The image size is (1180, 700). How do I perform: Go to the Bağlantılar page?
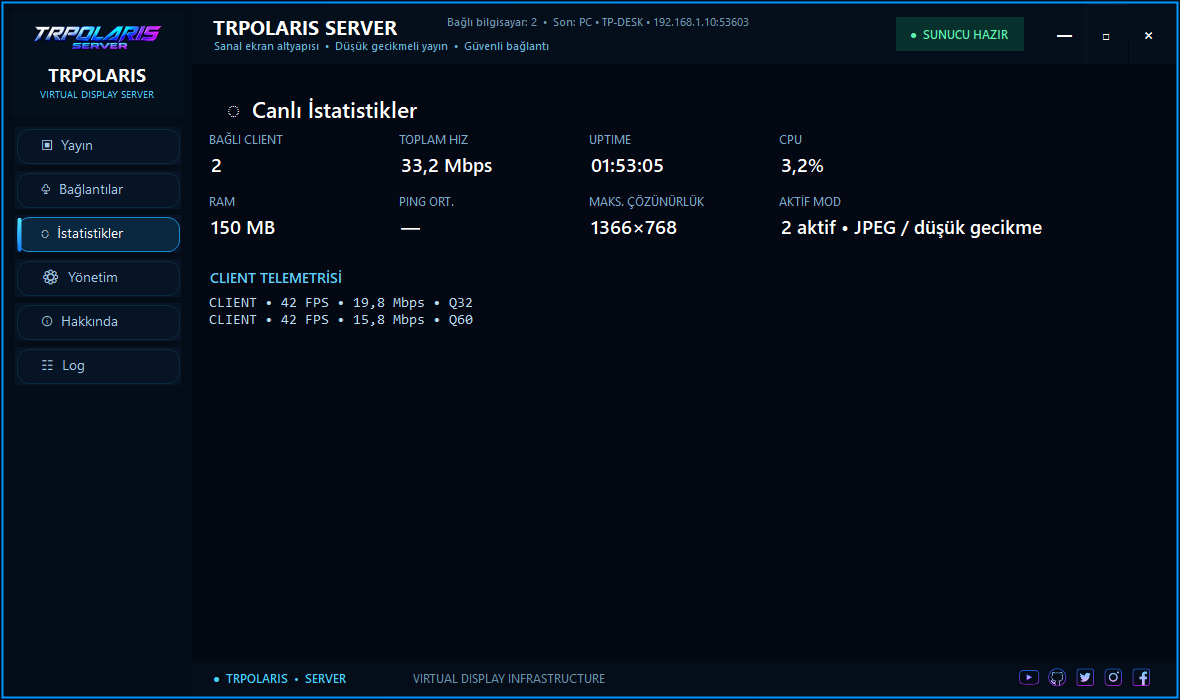98,190
